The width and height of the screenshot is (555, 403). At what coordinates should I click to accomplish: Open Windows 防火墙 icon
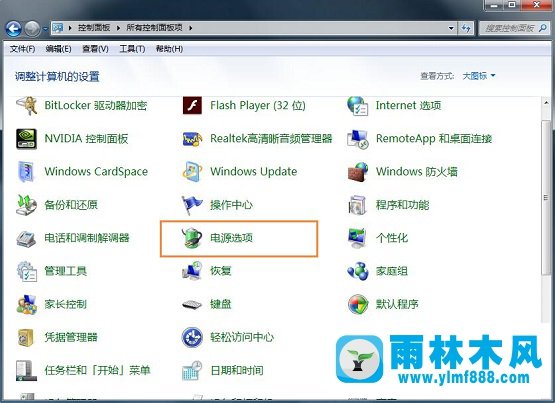click(x=357, y=172)
